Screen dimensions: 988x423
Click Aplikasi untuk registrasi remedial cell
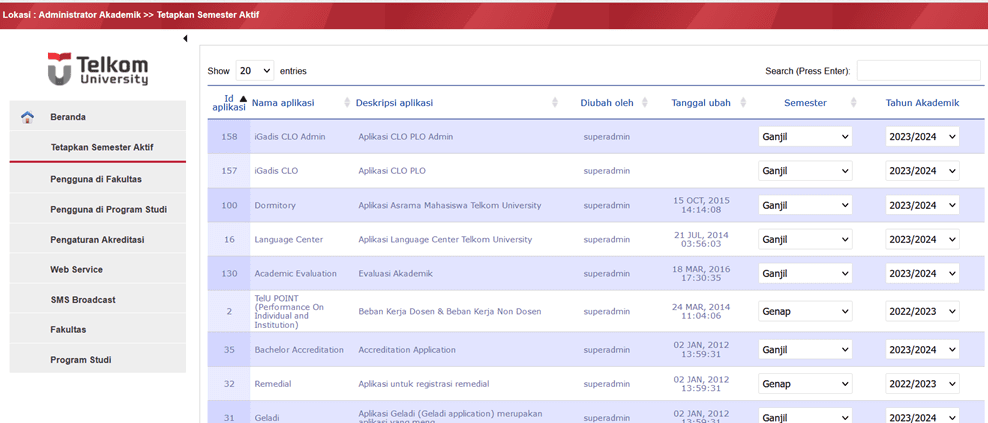pos(424,383)
